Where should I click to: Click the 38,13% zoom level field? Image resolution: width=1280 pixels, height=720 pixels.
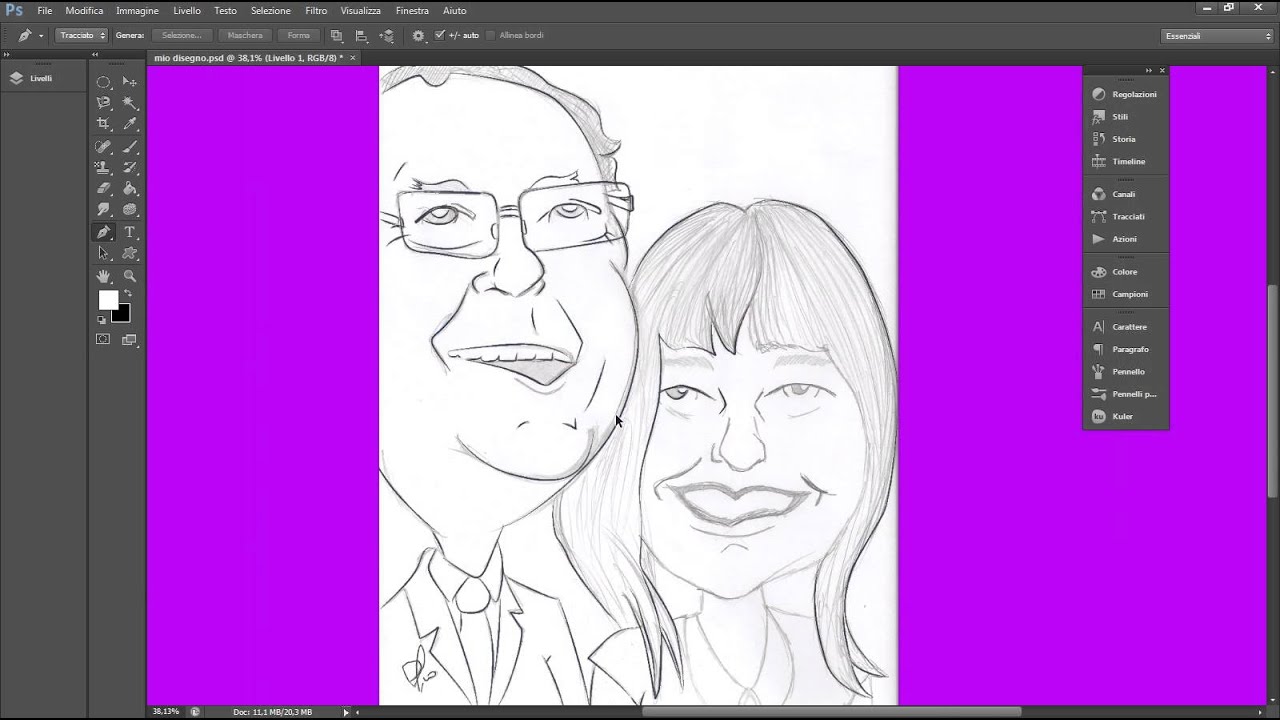click(x=166, y=712)
